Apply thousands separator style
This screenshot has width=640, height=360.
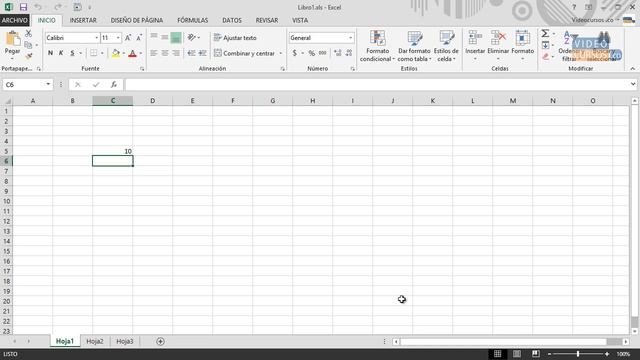(x=322, y=53)
